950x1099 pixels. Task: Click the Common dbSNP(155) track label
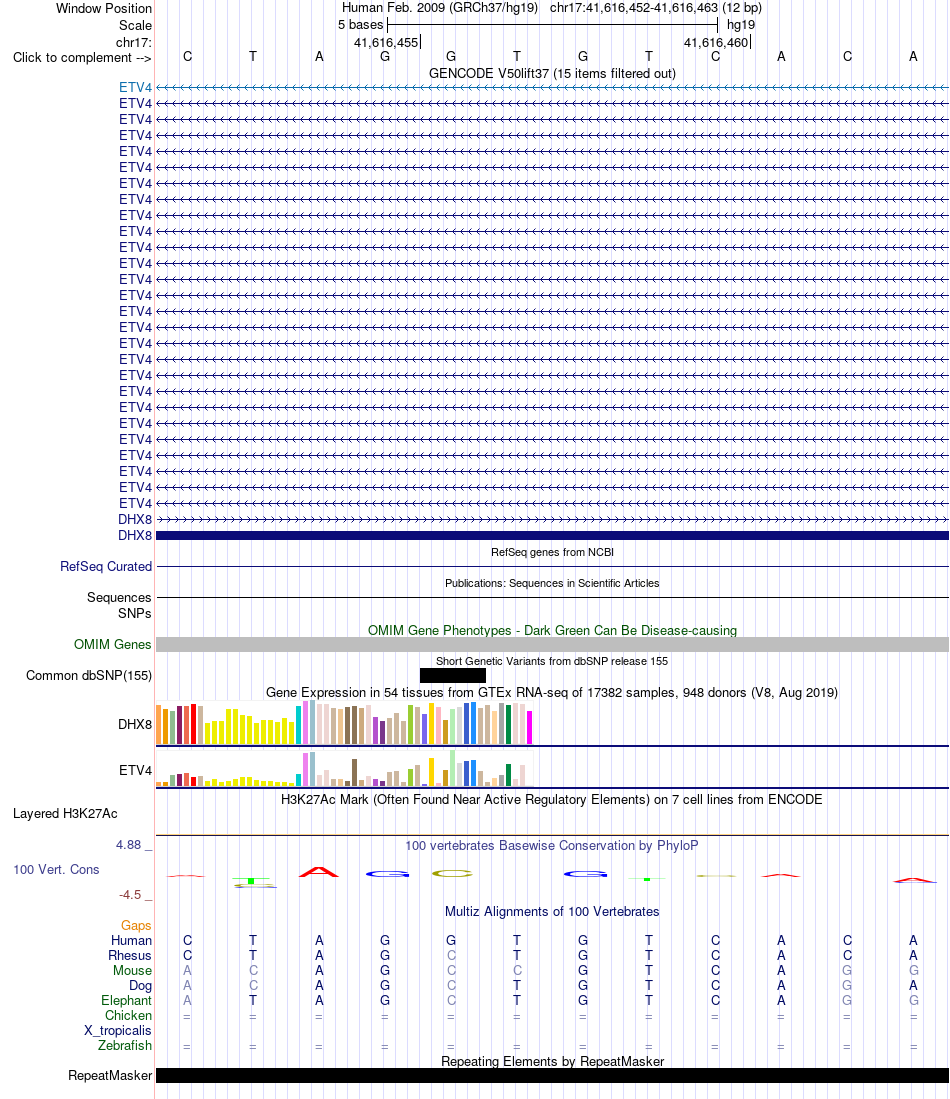[x=89, y=676]
